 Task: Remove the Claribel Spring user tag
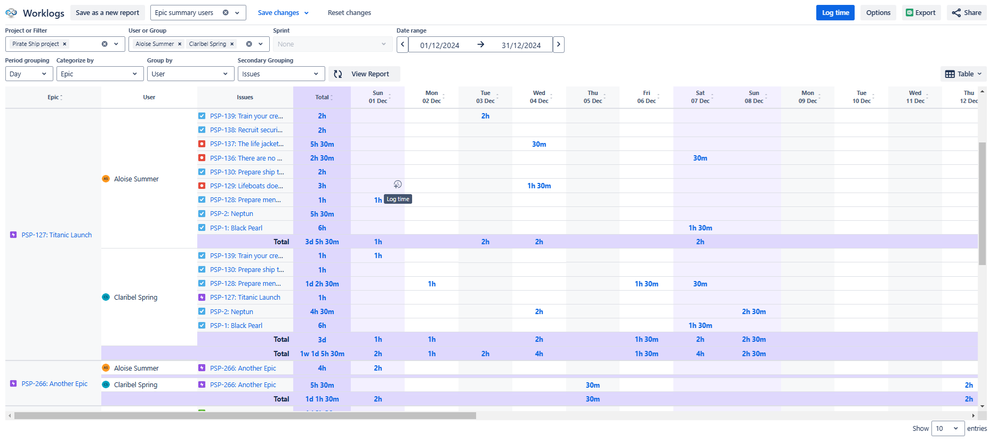click(x=232, y=44)
